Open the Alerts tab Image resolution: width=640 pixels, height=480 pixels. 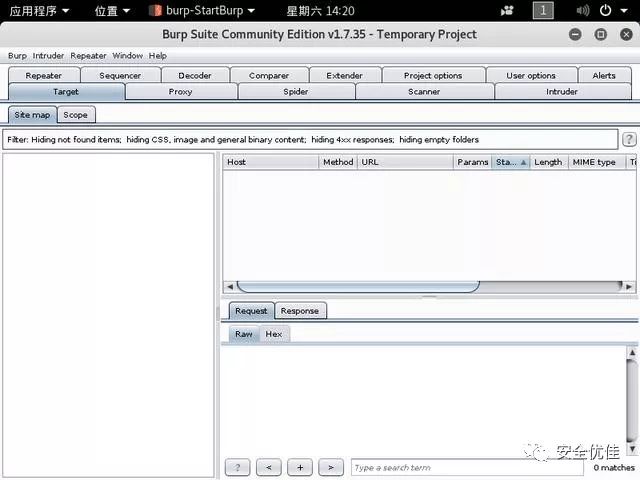click(x=604, y=76)
